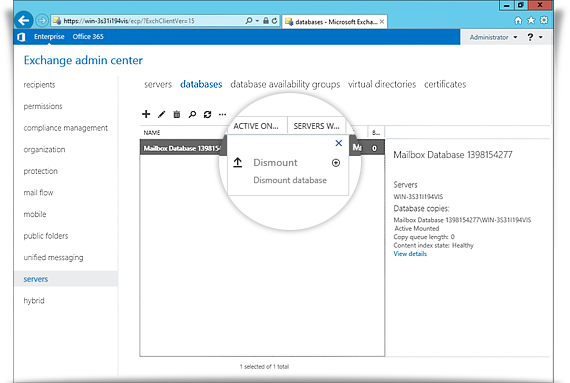This screenshot has width=570, height=383.
Task: Open organization in the left navigation
Action: (44, 149)
